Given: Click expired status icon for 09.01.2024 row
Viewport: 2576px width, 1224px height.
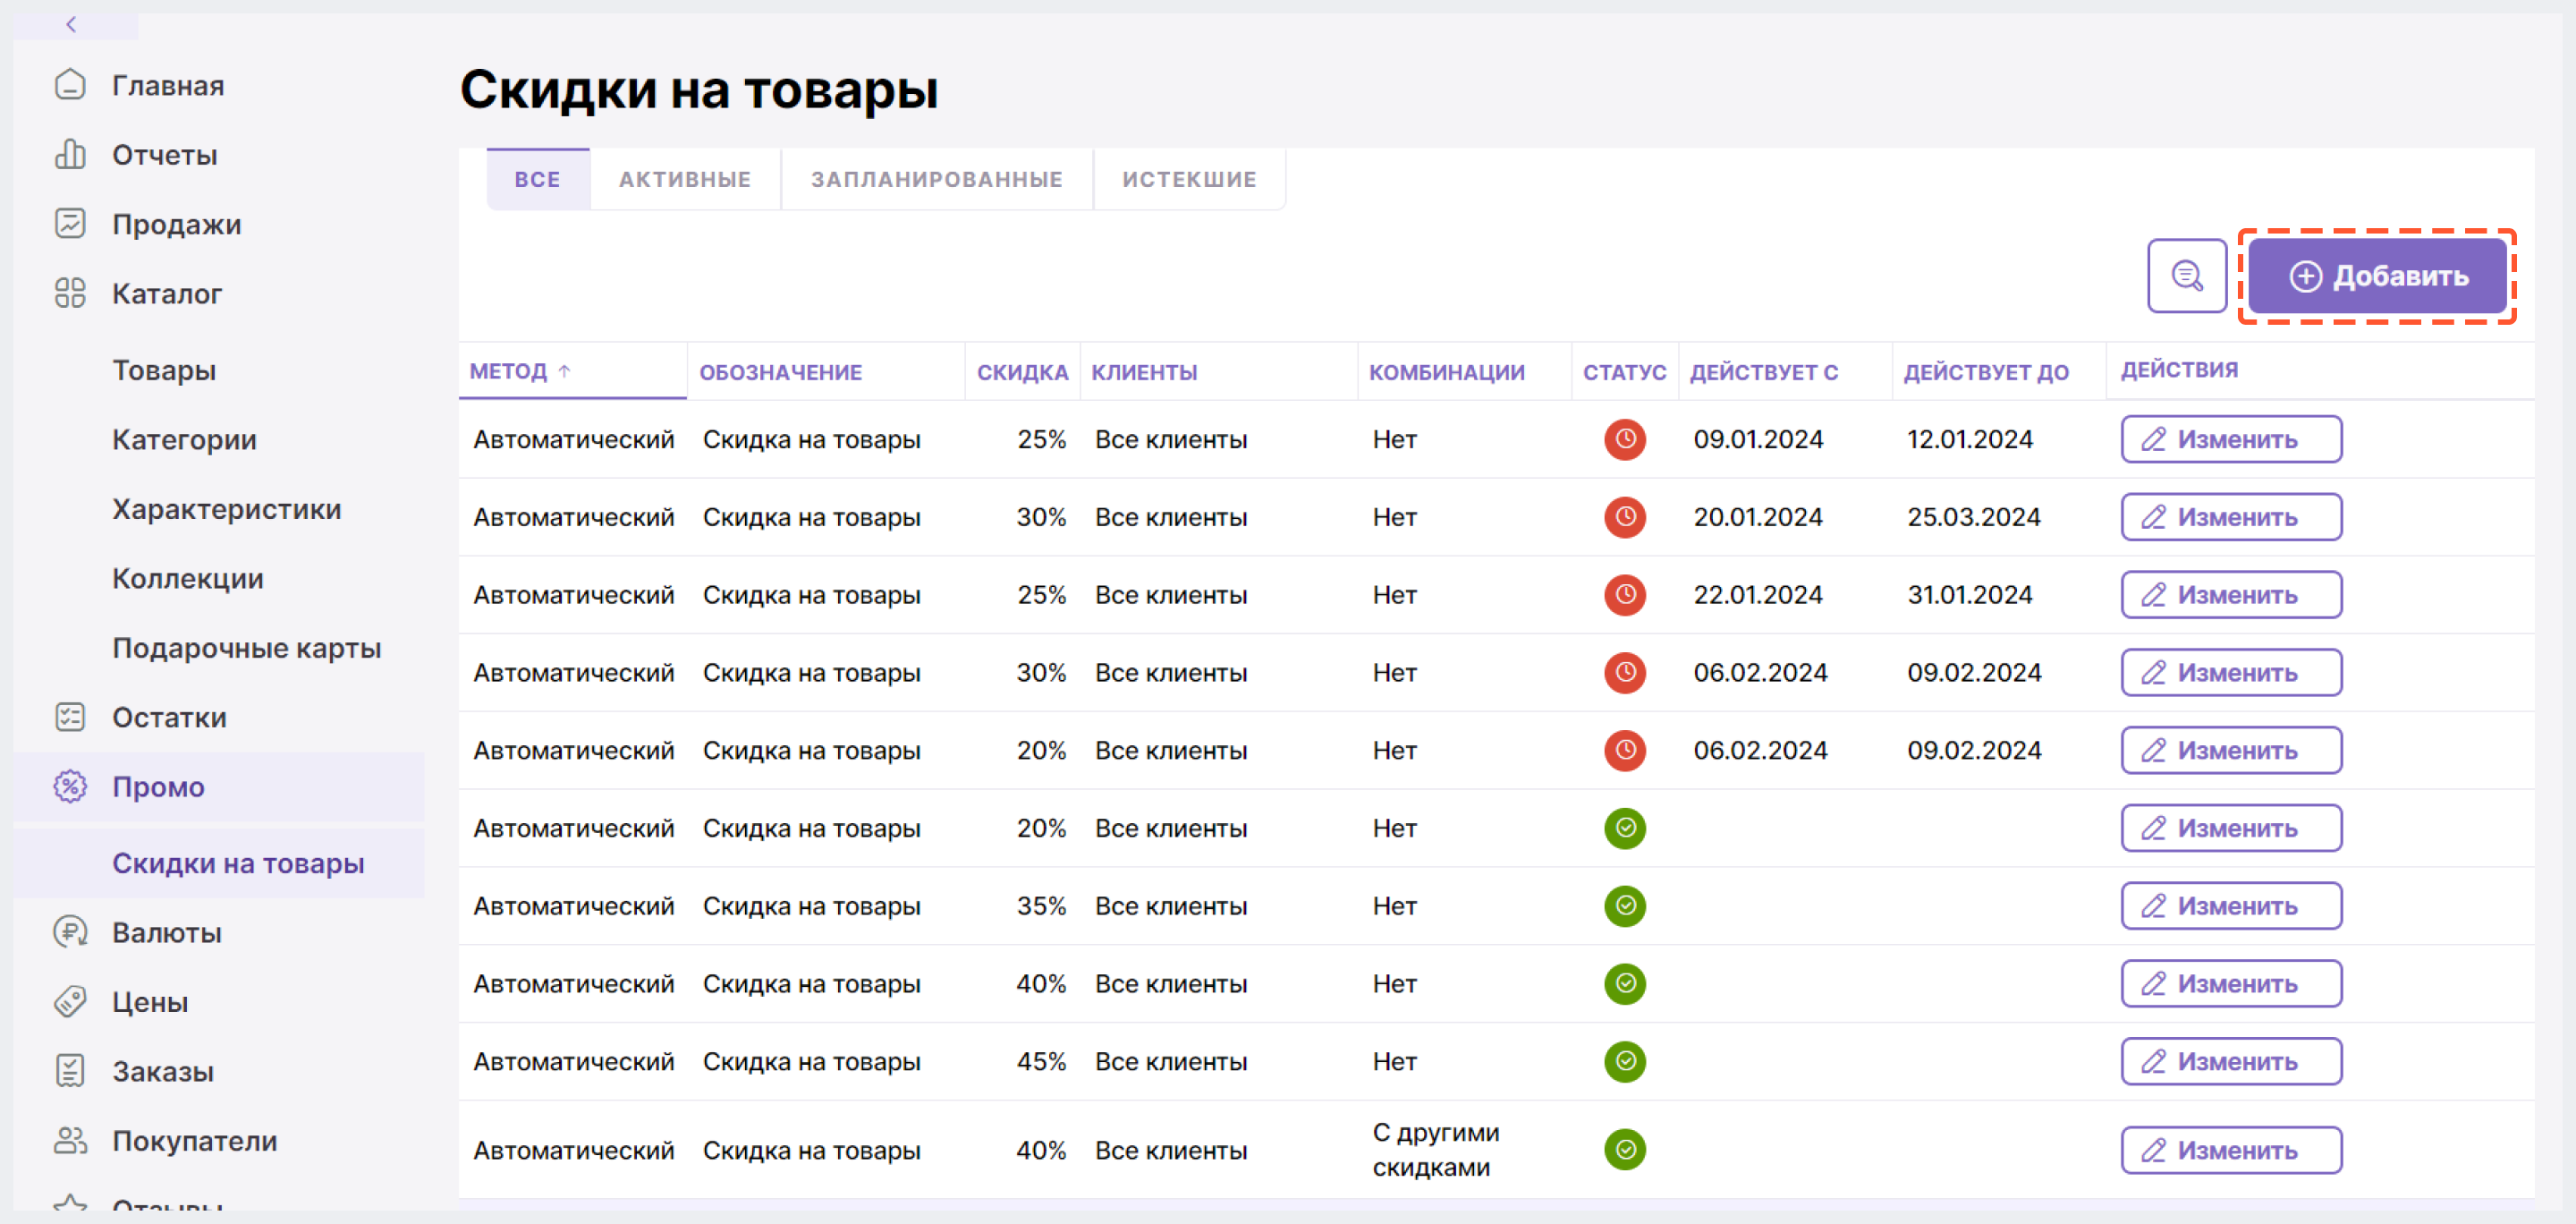Looking at the screenshot, I should coord(1625,439).
